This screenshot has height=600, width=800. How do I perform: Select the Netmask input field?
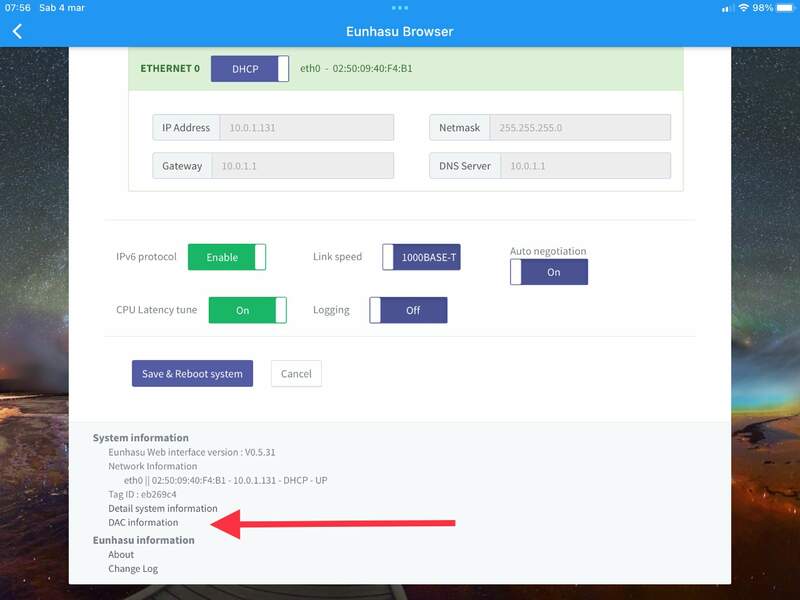pyautogui.click(x=580, y=128)
